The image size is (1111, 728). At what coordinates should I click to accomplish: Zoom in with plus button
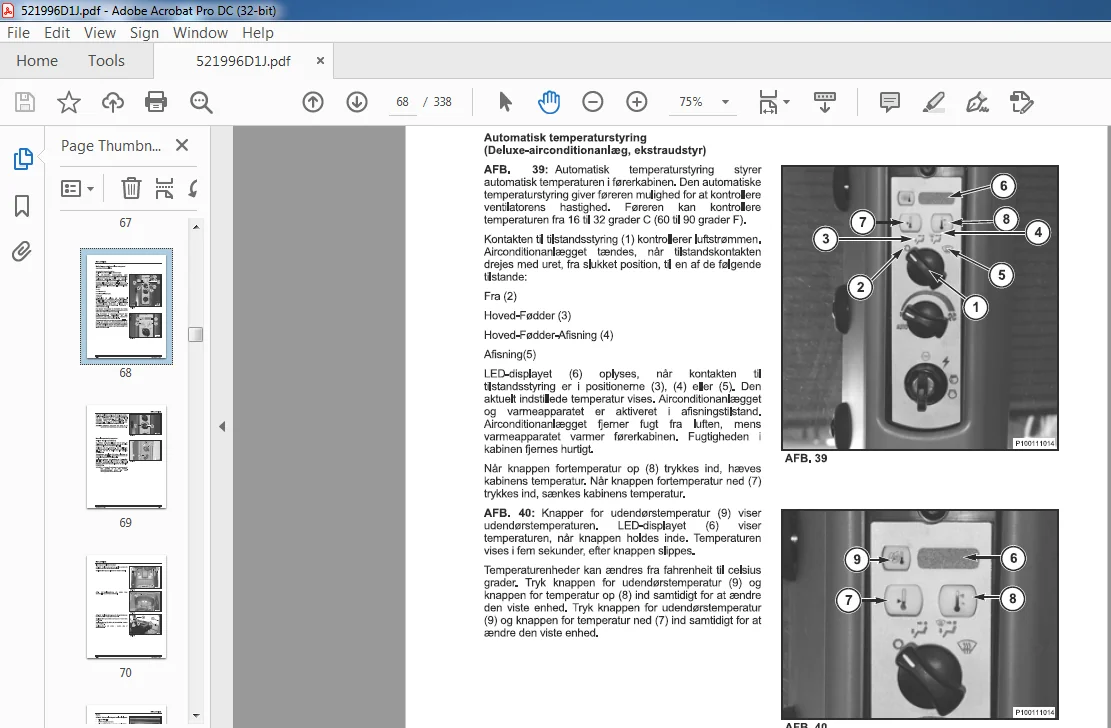[637, 102]
